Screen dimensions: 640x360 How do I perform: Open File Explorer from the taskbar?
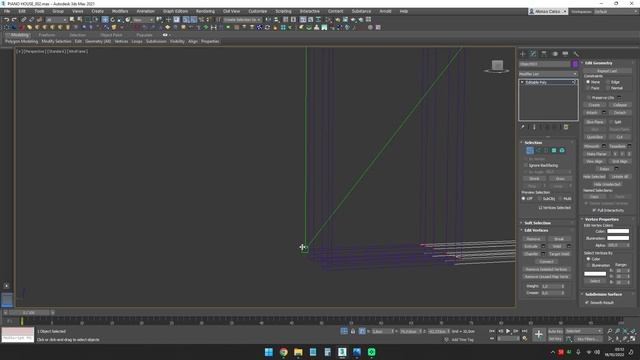(x=298, y=352)
